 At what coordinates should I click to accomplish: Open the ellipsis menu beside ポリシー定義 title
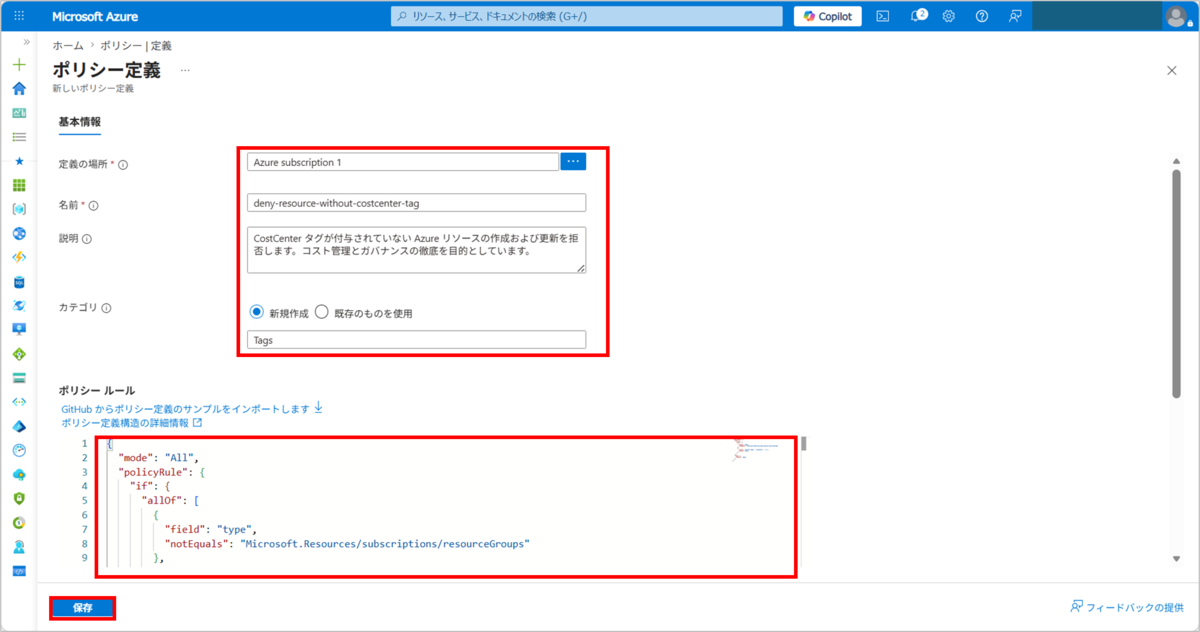185,71
